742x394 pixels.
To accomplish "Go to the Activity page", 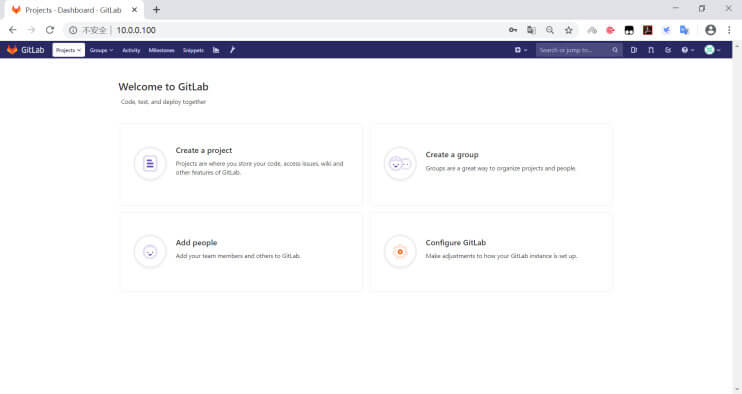I will tap(131, 50).
